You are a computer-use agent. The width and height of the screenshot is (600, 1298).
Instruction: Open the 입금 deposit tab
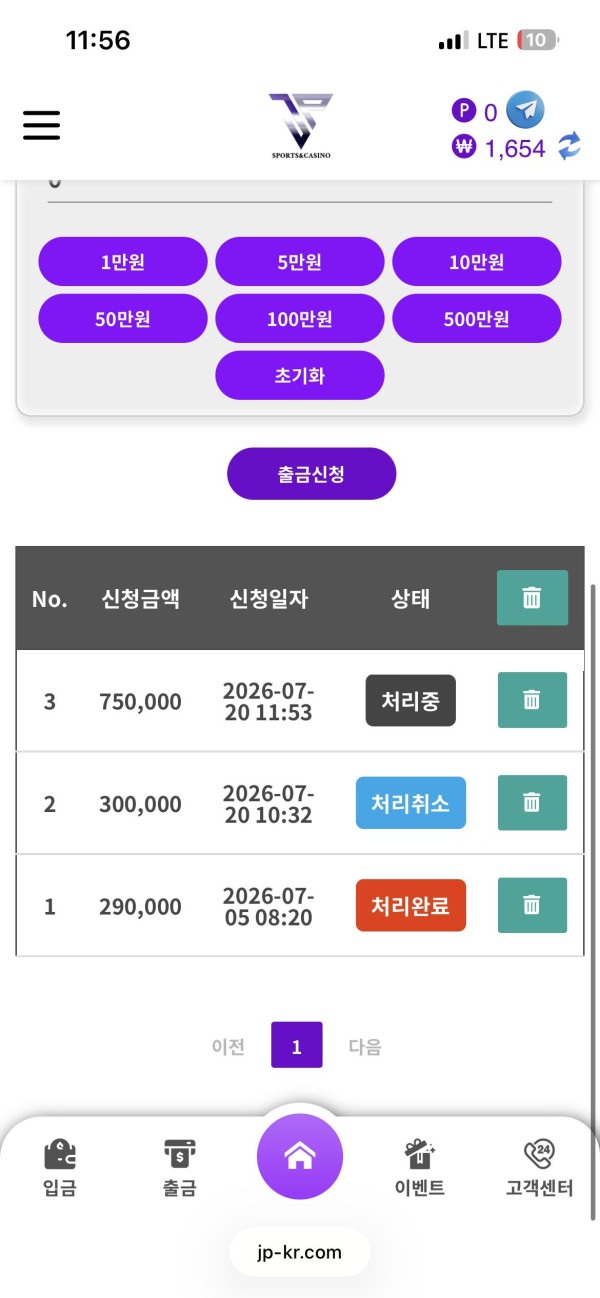pos(60,1168)
